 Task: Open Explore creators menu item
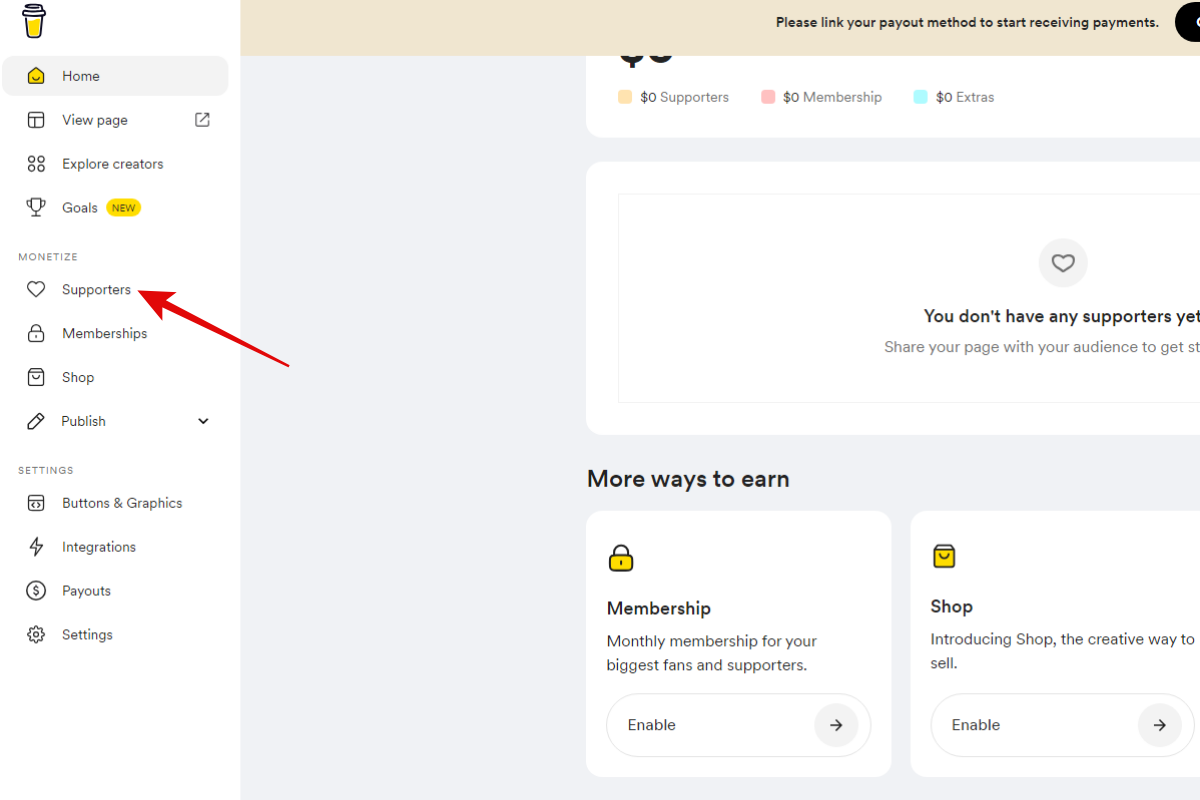click(112, 164)
